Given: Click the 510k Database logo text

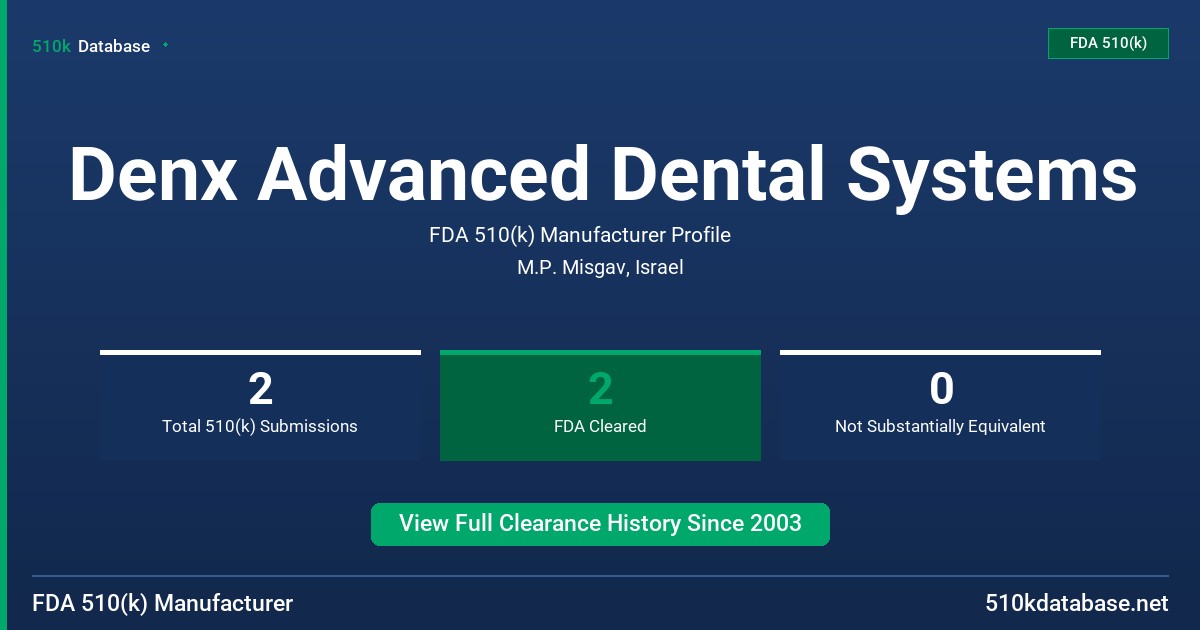Looking at the screenshot, I should [91, 46].
